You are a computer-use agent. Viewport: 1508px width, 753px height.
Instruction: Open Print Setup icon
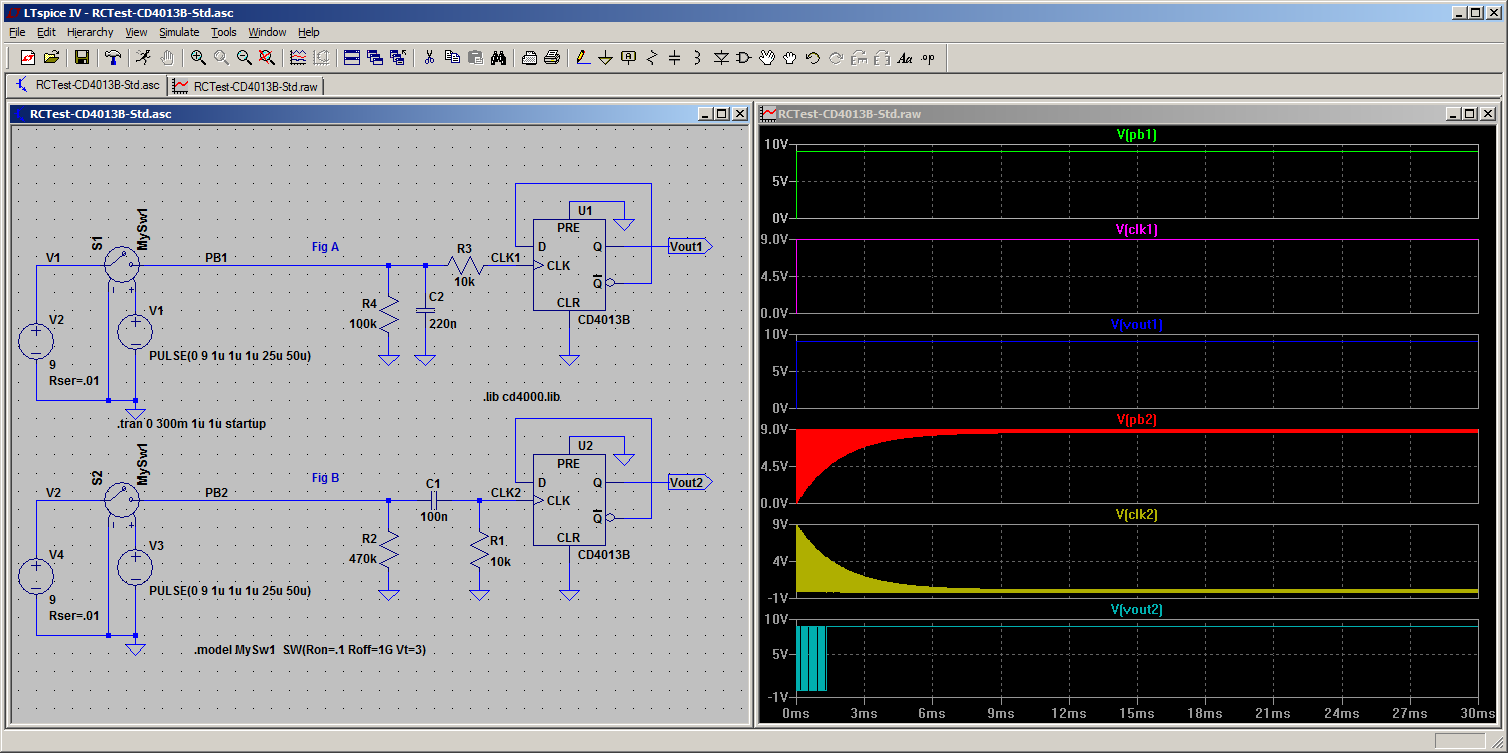[529, 58]
